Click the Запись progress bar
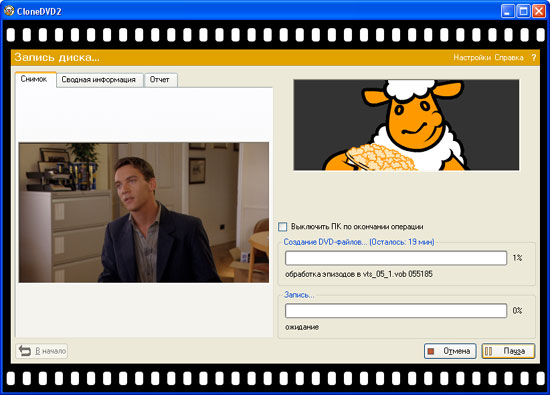550x395 pixels. [x=396, y=311]
